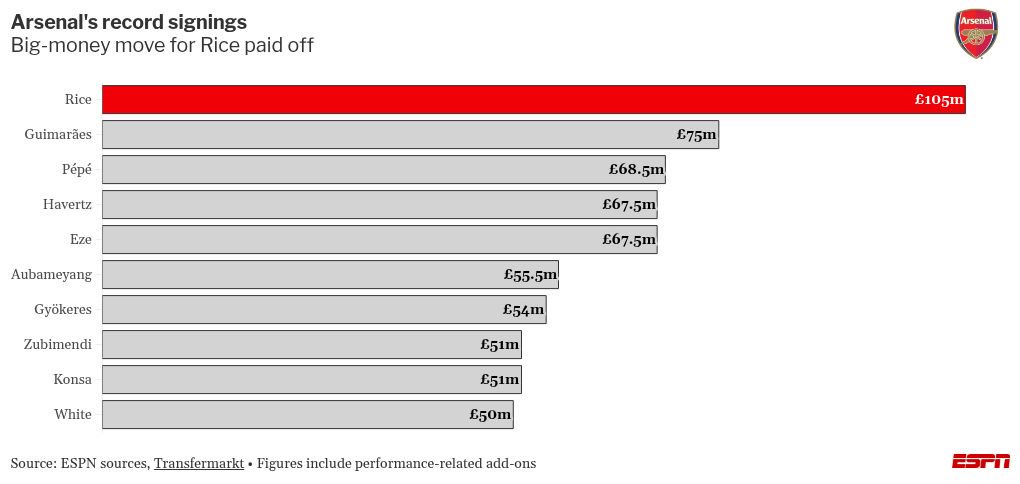Image resolution: width=1020 pixels, height=484 pixels.
Task: Select the Eze £67.5m bar
Action: [380, 239]
